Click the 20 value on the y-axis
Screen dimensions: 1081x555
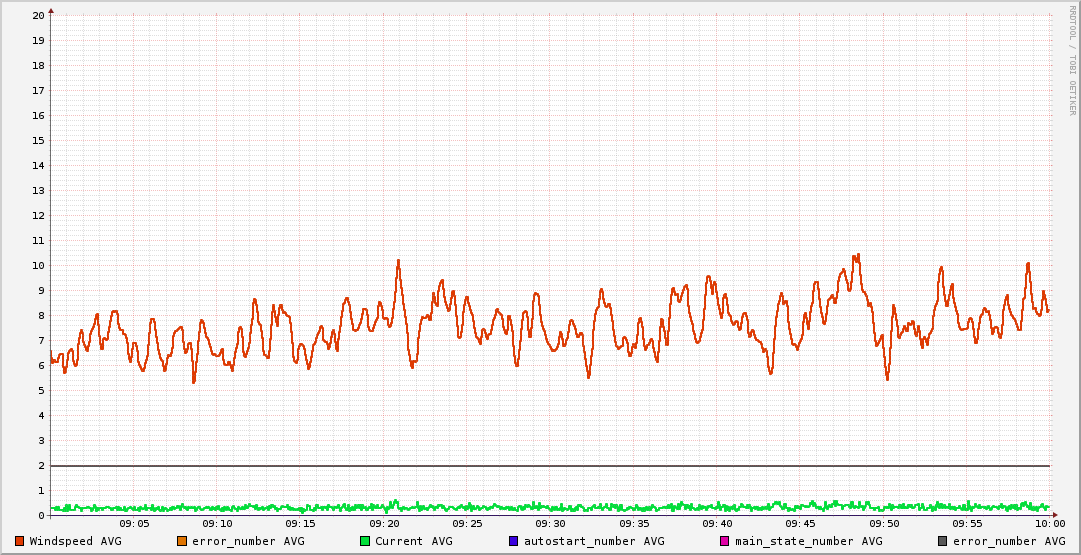38,15
